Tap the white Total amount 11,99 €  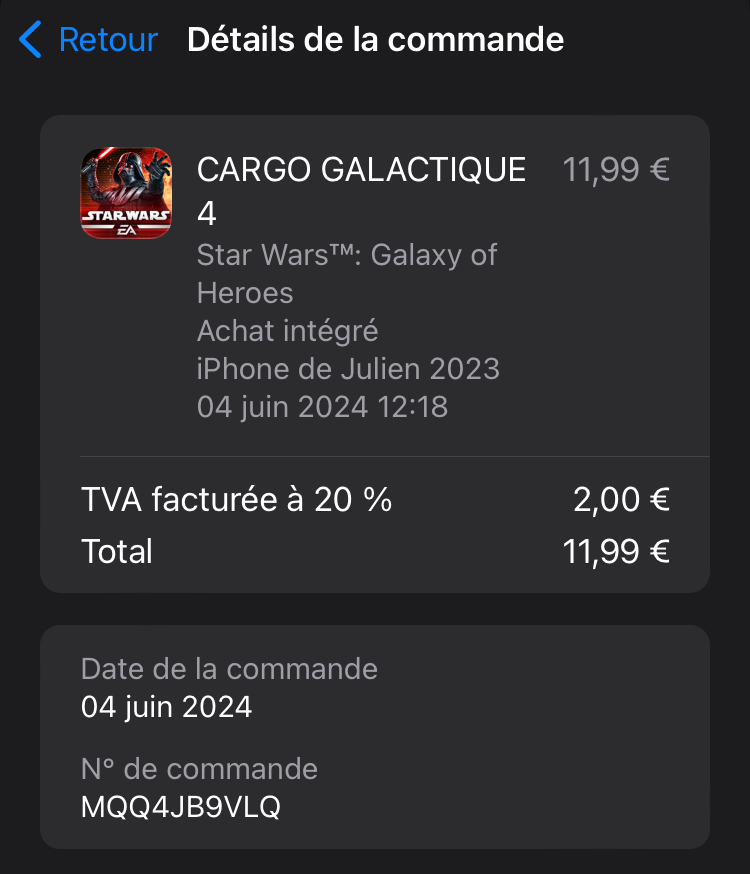pyautogui.click(x=616, y=551)
